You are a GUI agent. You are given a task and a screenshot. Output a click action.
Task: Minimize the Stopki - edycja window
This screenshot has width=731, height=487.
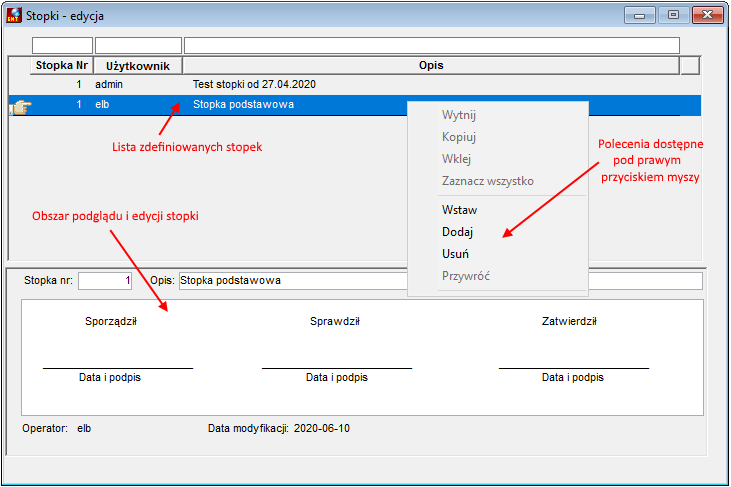pos(640,15)
